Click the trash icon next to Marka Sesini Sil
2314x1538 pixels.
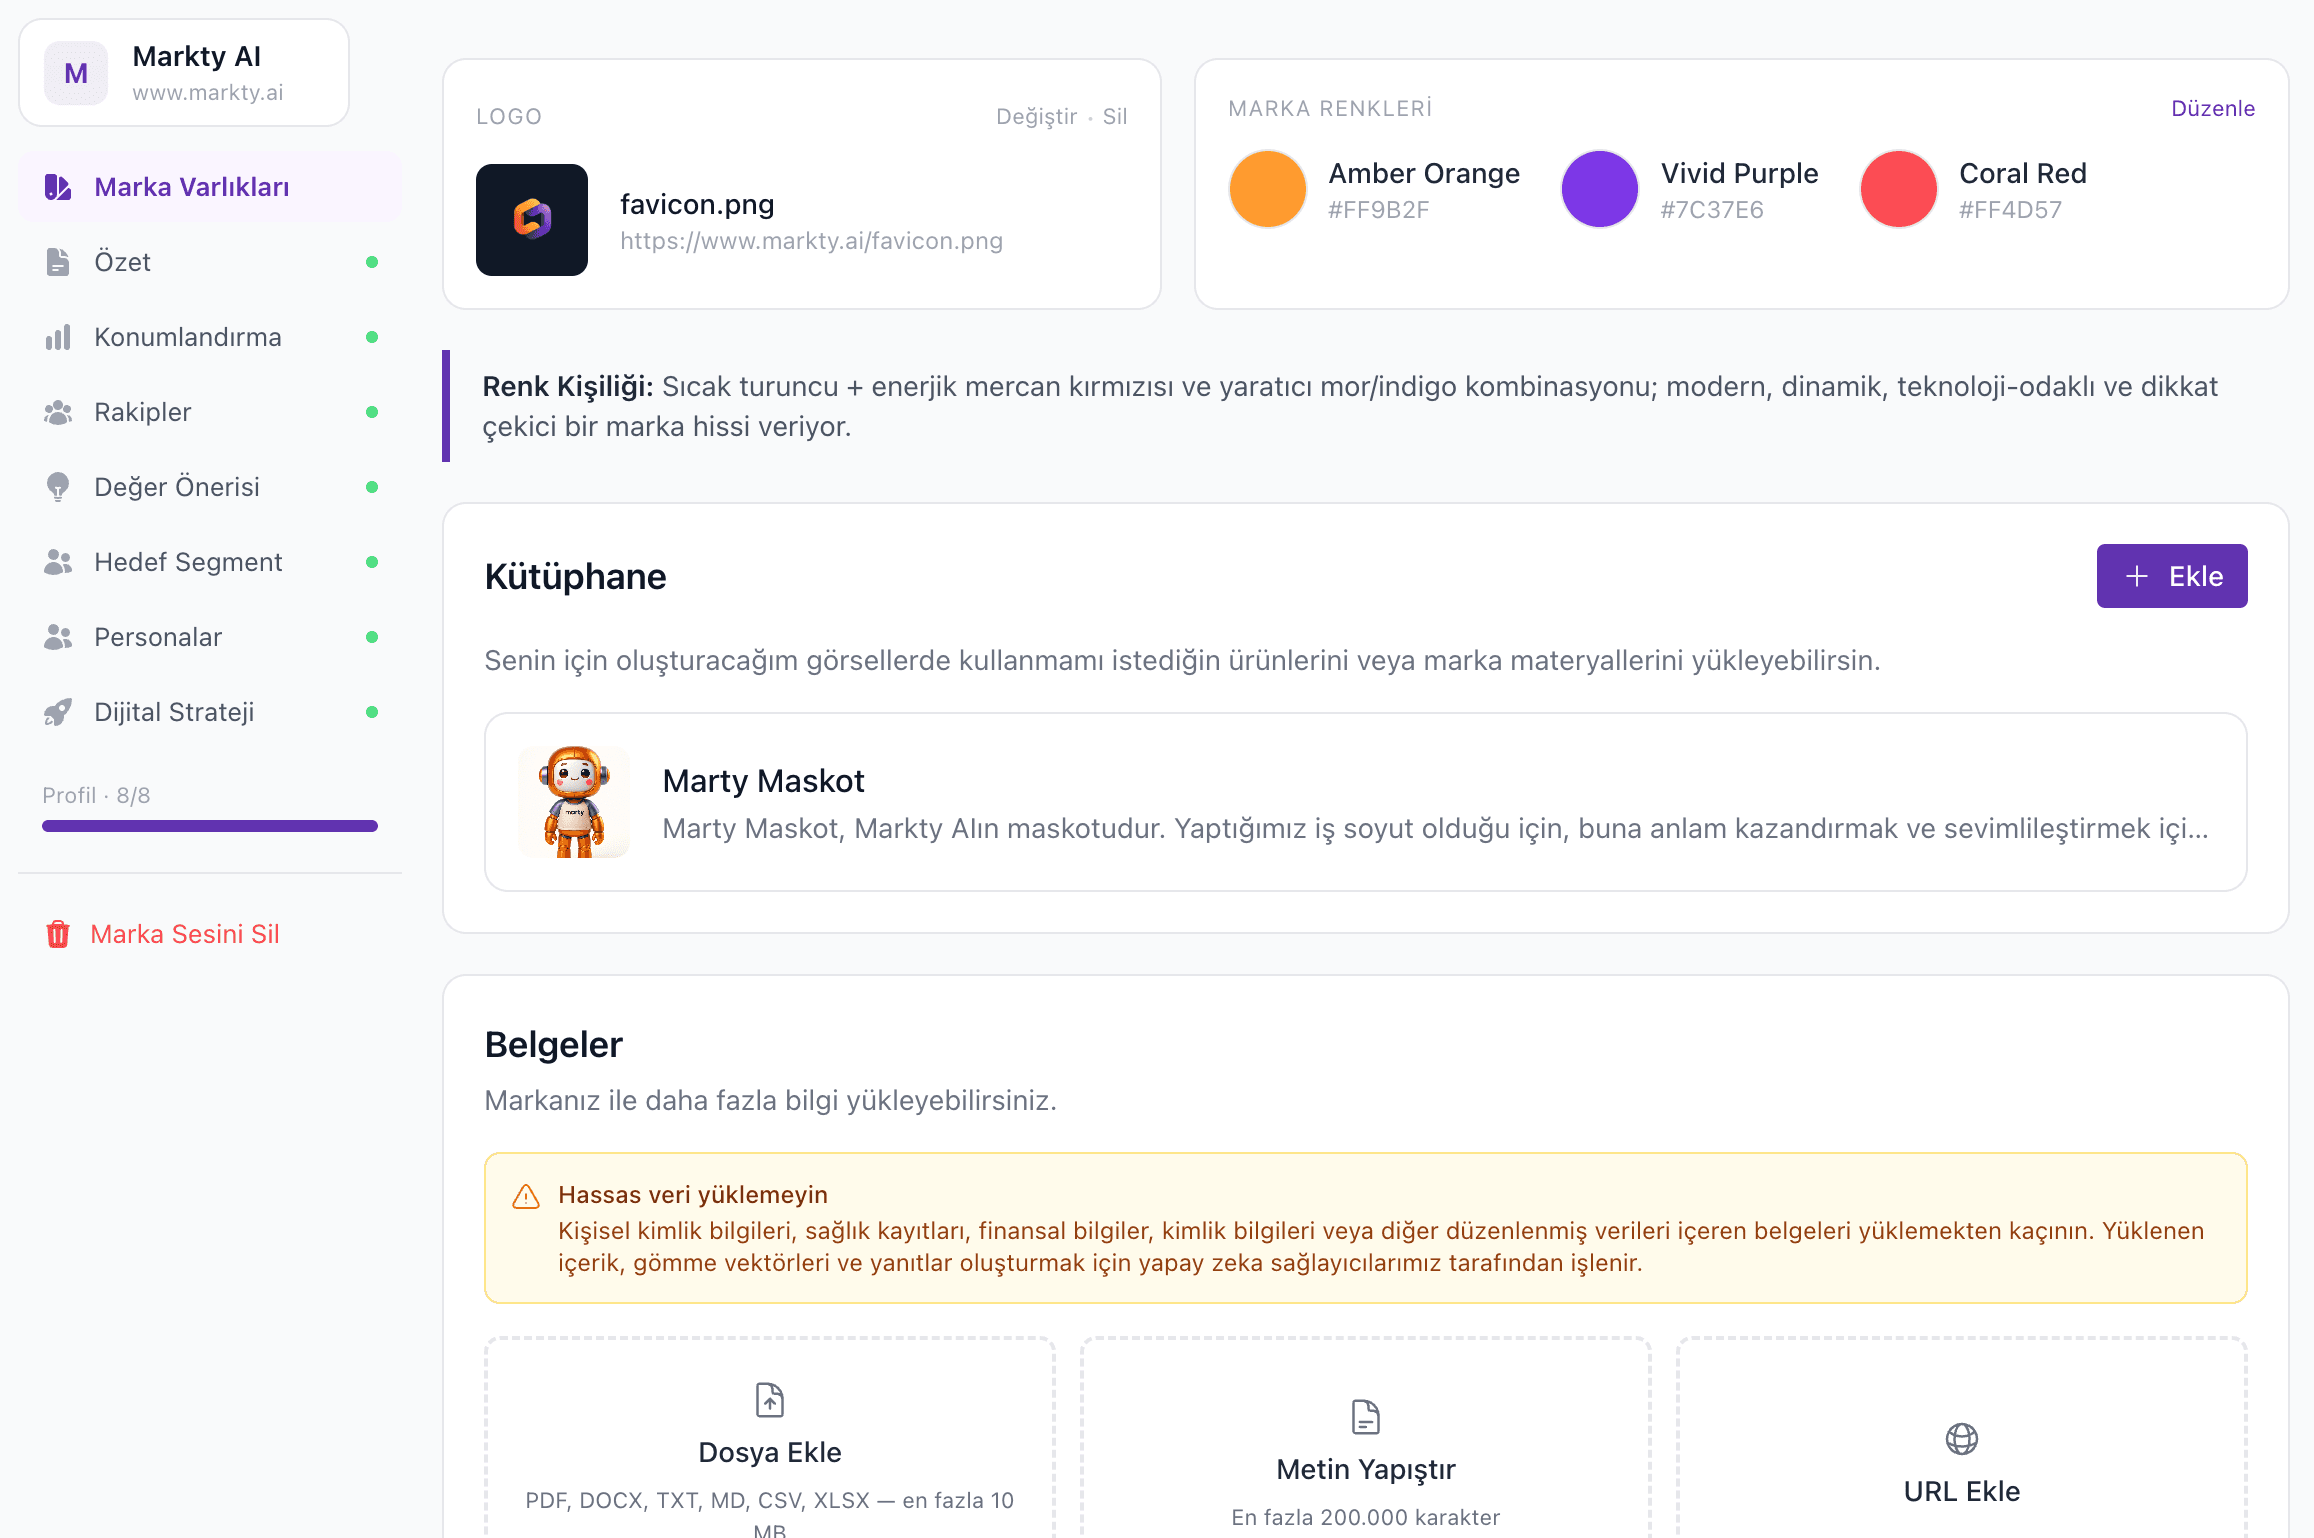click(57, 934)
